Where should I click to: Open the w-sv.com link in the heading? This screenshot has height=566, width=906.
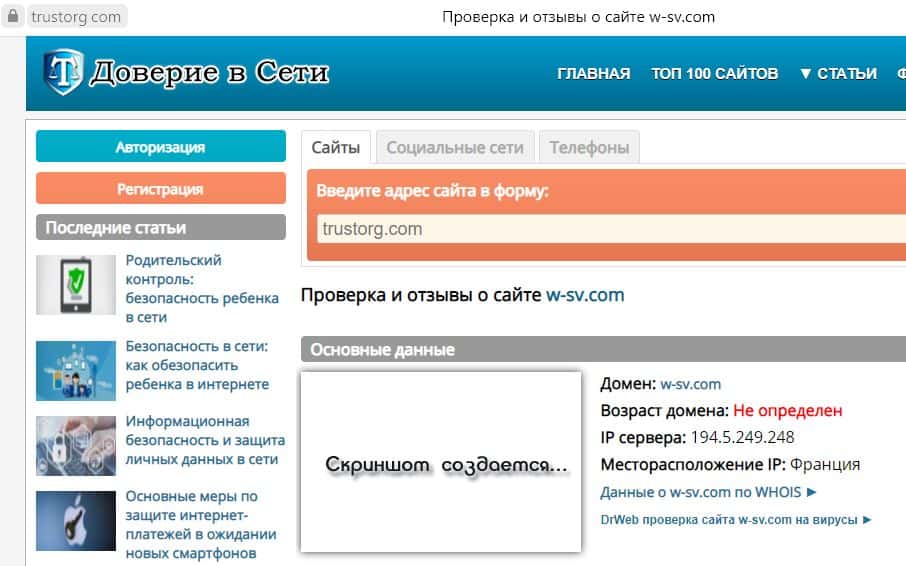coord(585,295)
